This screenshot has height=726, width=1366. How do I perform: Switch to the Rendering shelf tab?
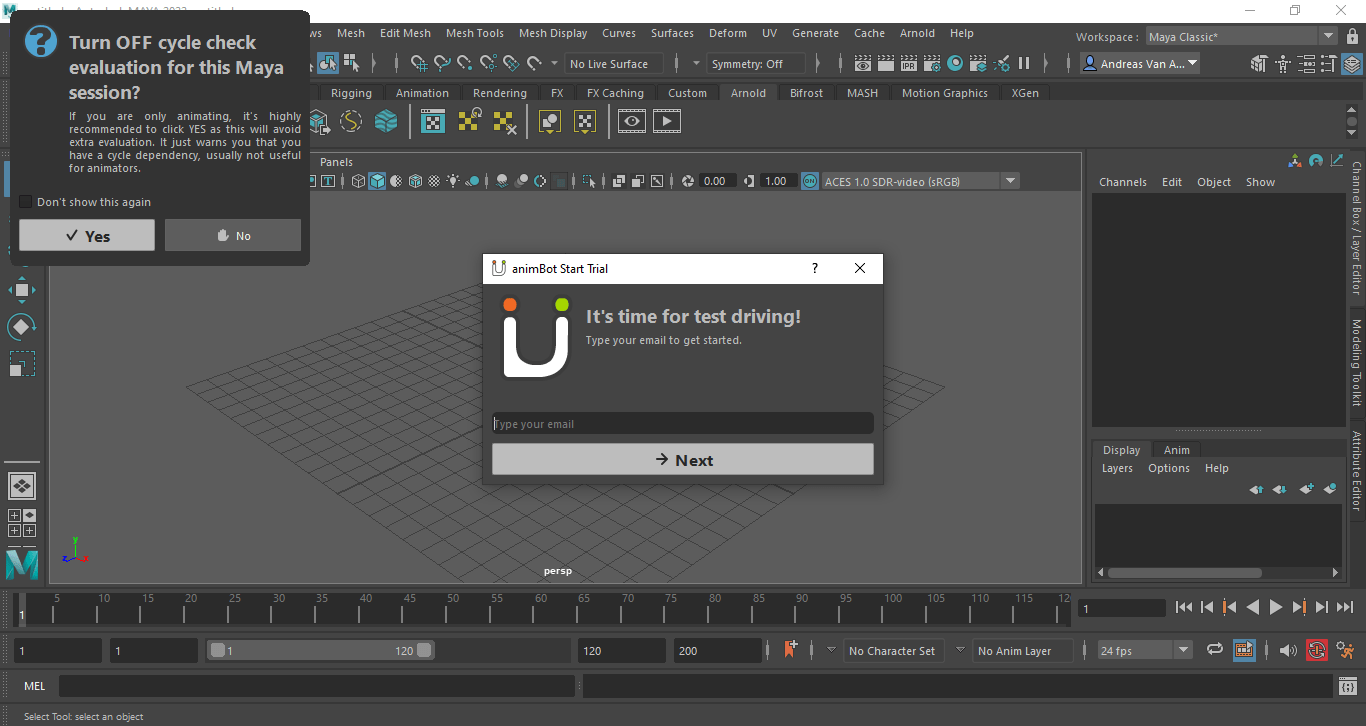500,92
